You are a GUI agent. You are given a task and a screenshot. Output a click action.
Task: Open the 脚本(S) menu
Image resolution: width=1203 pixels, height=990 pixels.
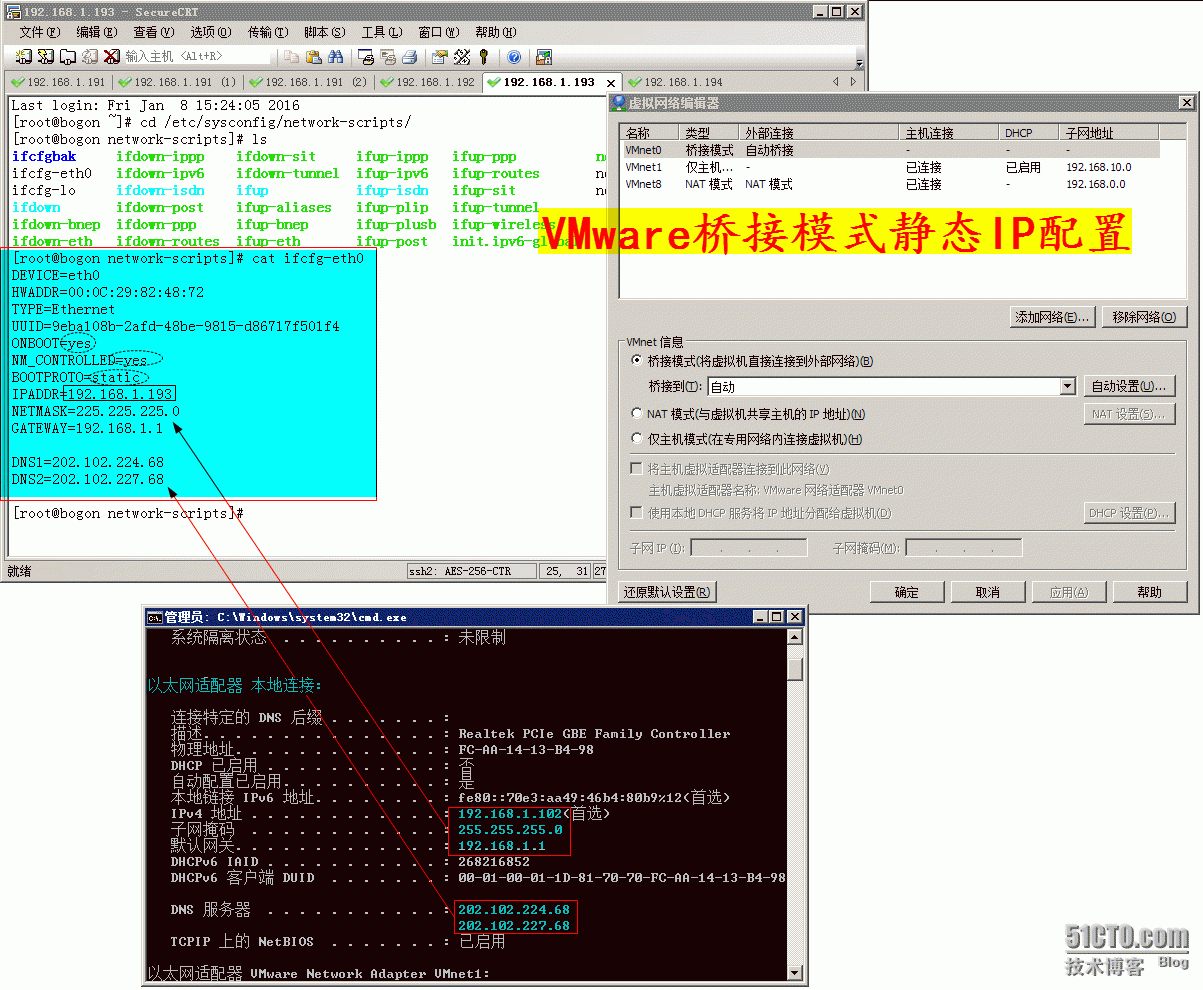point(325,32)
